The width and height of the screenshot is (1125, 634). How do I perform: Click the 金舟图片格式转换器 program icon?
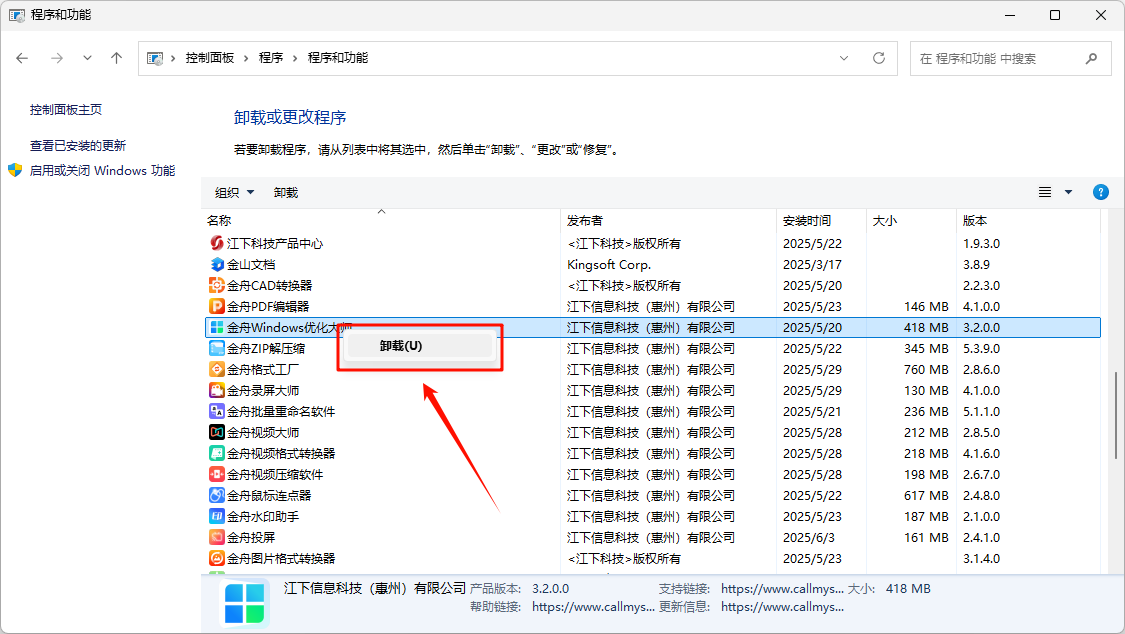pos(217,558)
